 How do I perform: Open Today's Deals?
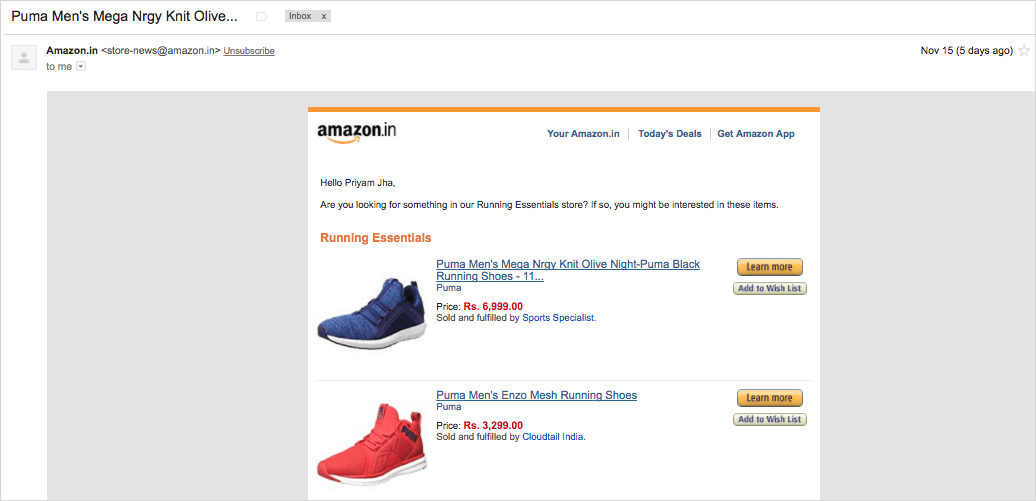(x=670, y=134)
